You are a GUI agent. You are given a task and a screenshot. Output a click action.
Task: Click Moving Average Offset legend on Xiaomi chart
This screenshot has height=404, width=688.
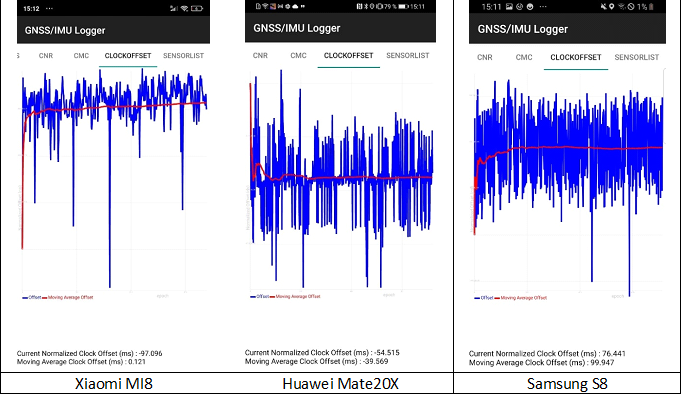pyautogui.click(x=68, y=297)
